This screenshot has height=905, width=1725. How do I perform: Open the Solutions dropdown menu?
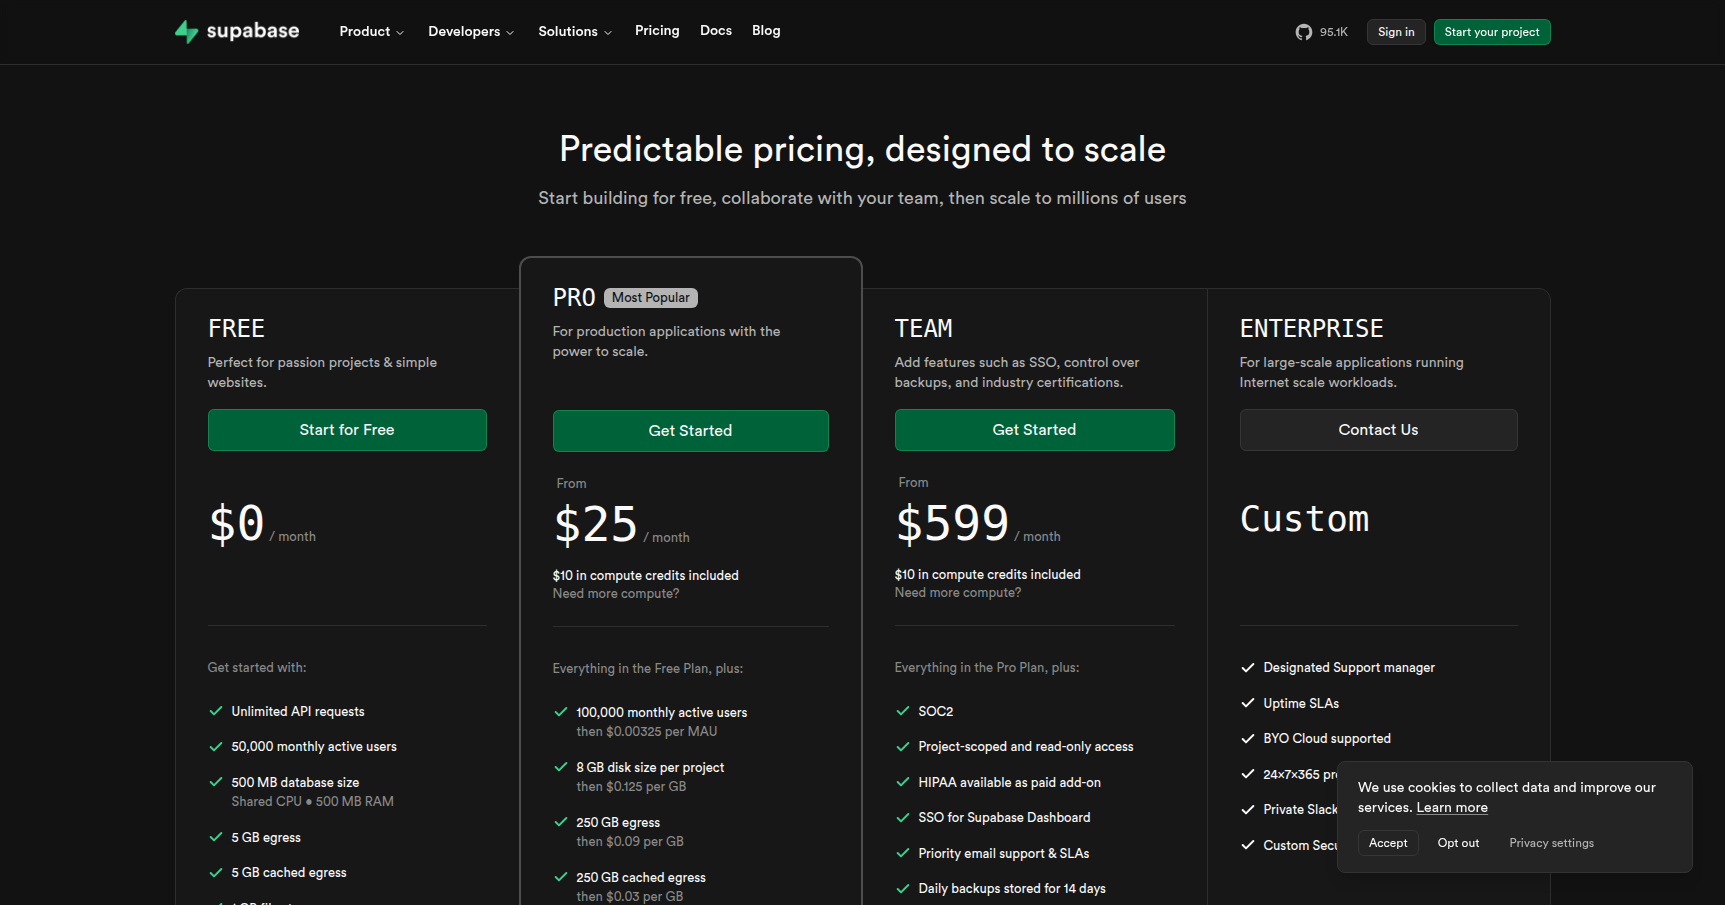[x=574, y=32]
